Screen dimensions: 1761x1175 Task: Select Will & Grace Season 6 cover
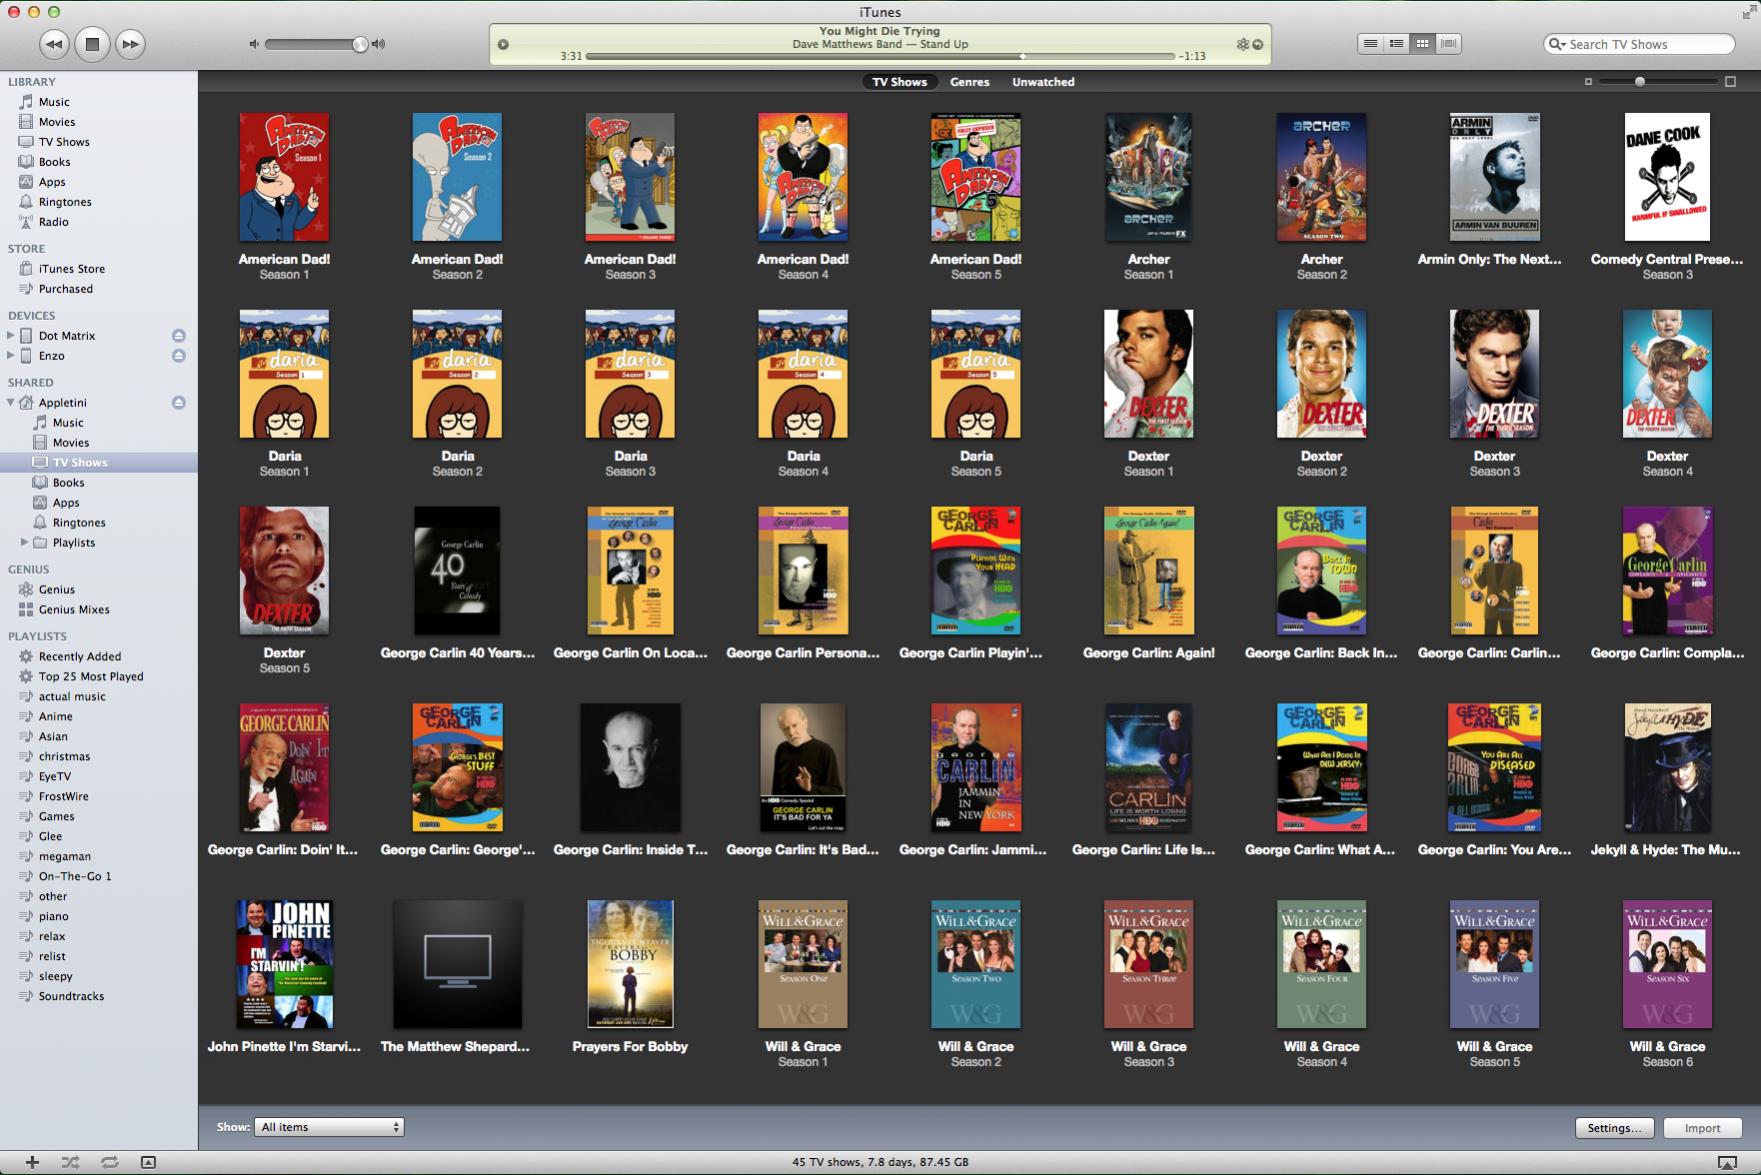pyautogui.click(x=1667, y=964)
